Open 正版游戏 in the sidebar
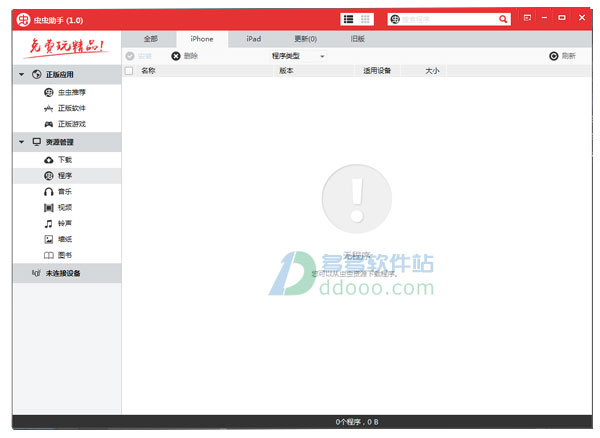Image resolution: width=600 pixels, height=438 pixels. click(x=65, y=124)
